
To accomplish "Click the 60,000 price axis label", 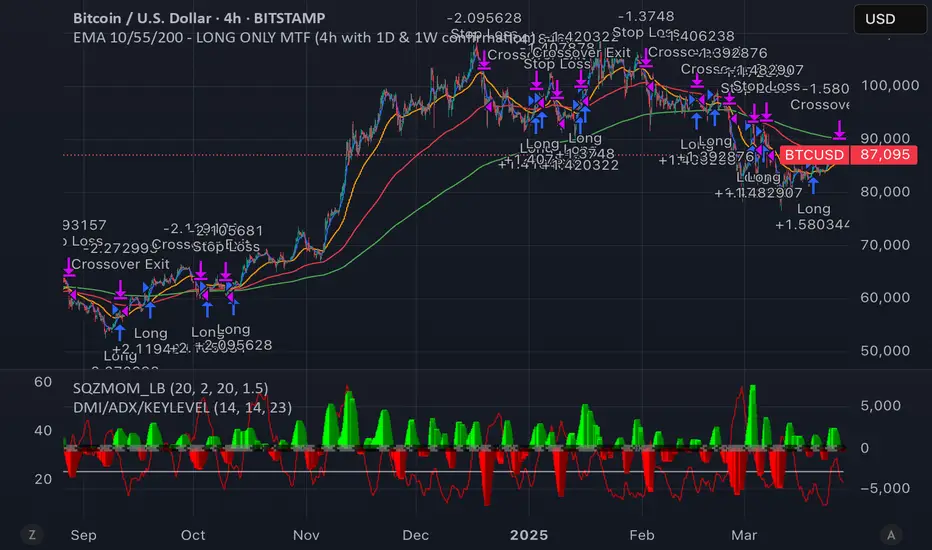I will [x=885, y=297].
